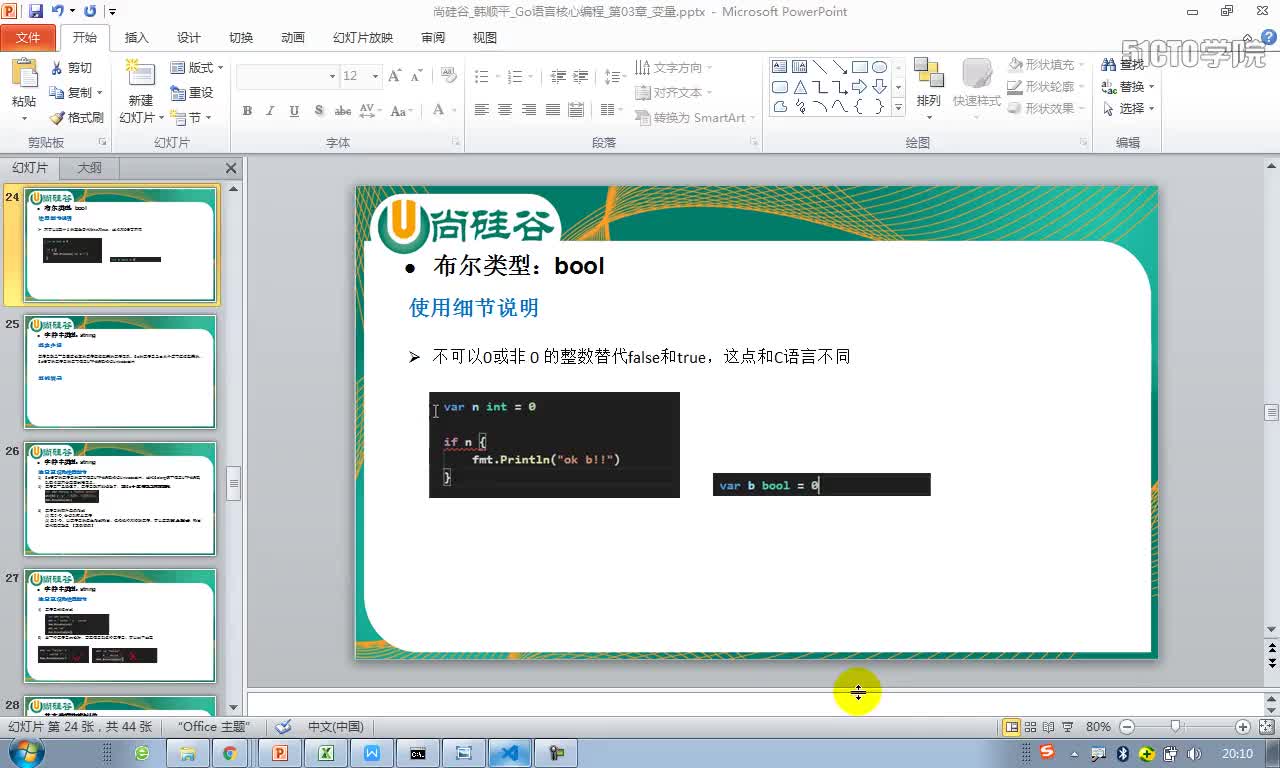Toggle Italic formatting
Image resolution: width=1280 pixels, height=768 pixels.
(270, 111)
